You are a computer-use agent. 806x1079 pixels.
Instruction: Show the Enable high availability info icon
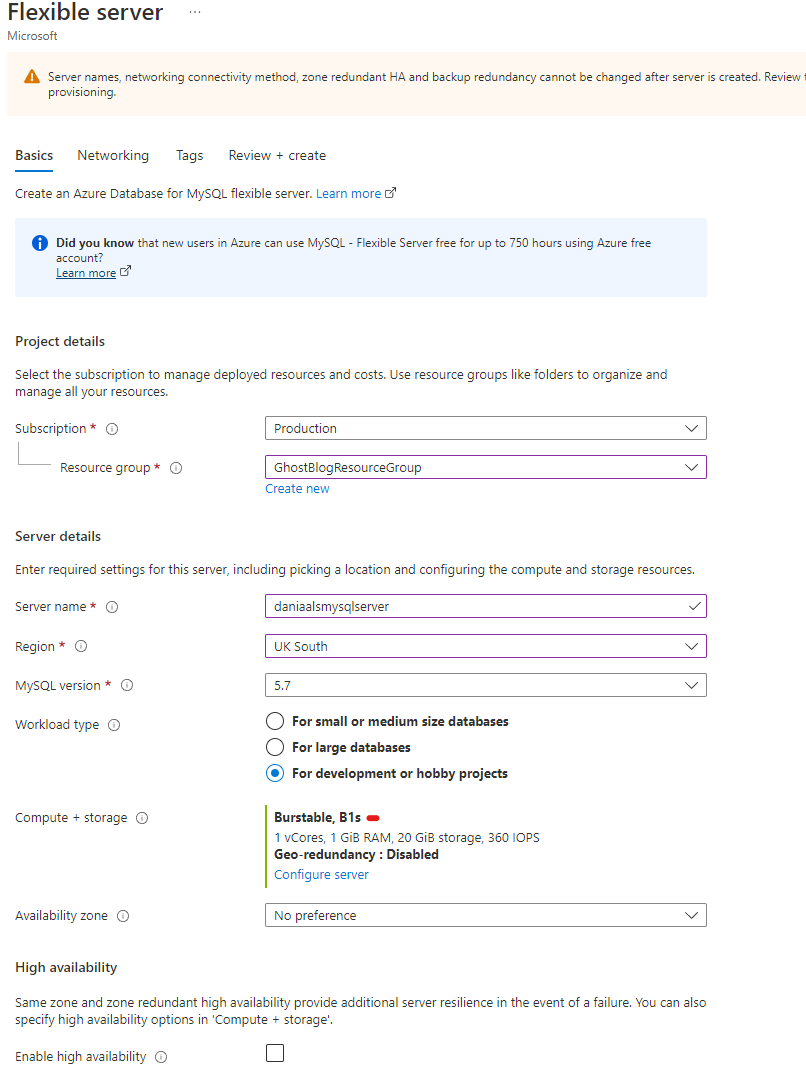pyautogui.click(x=161, y=1057)
